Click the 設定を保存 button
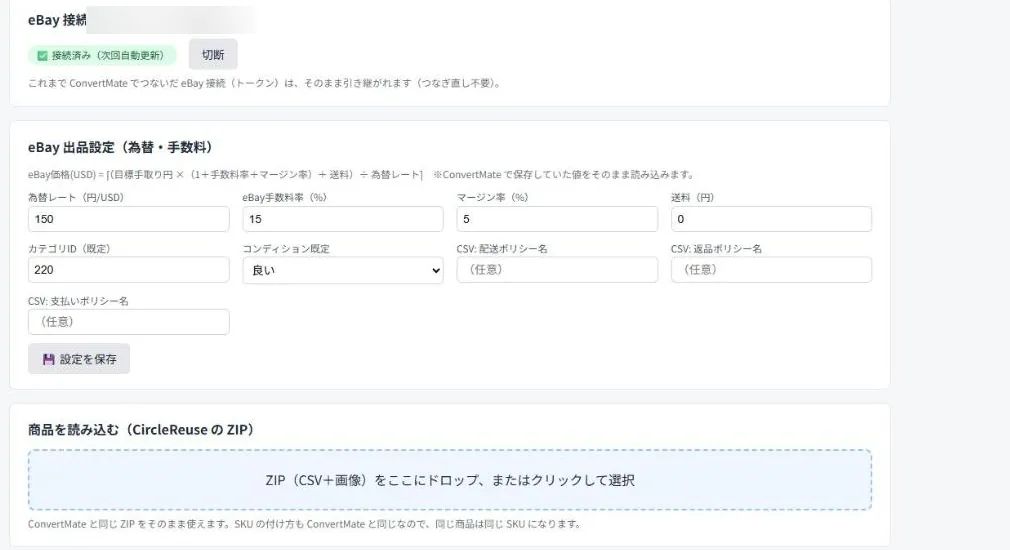Screen dimensions: 1010x550 click(79, 359)
